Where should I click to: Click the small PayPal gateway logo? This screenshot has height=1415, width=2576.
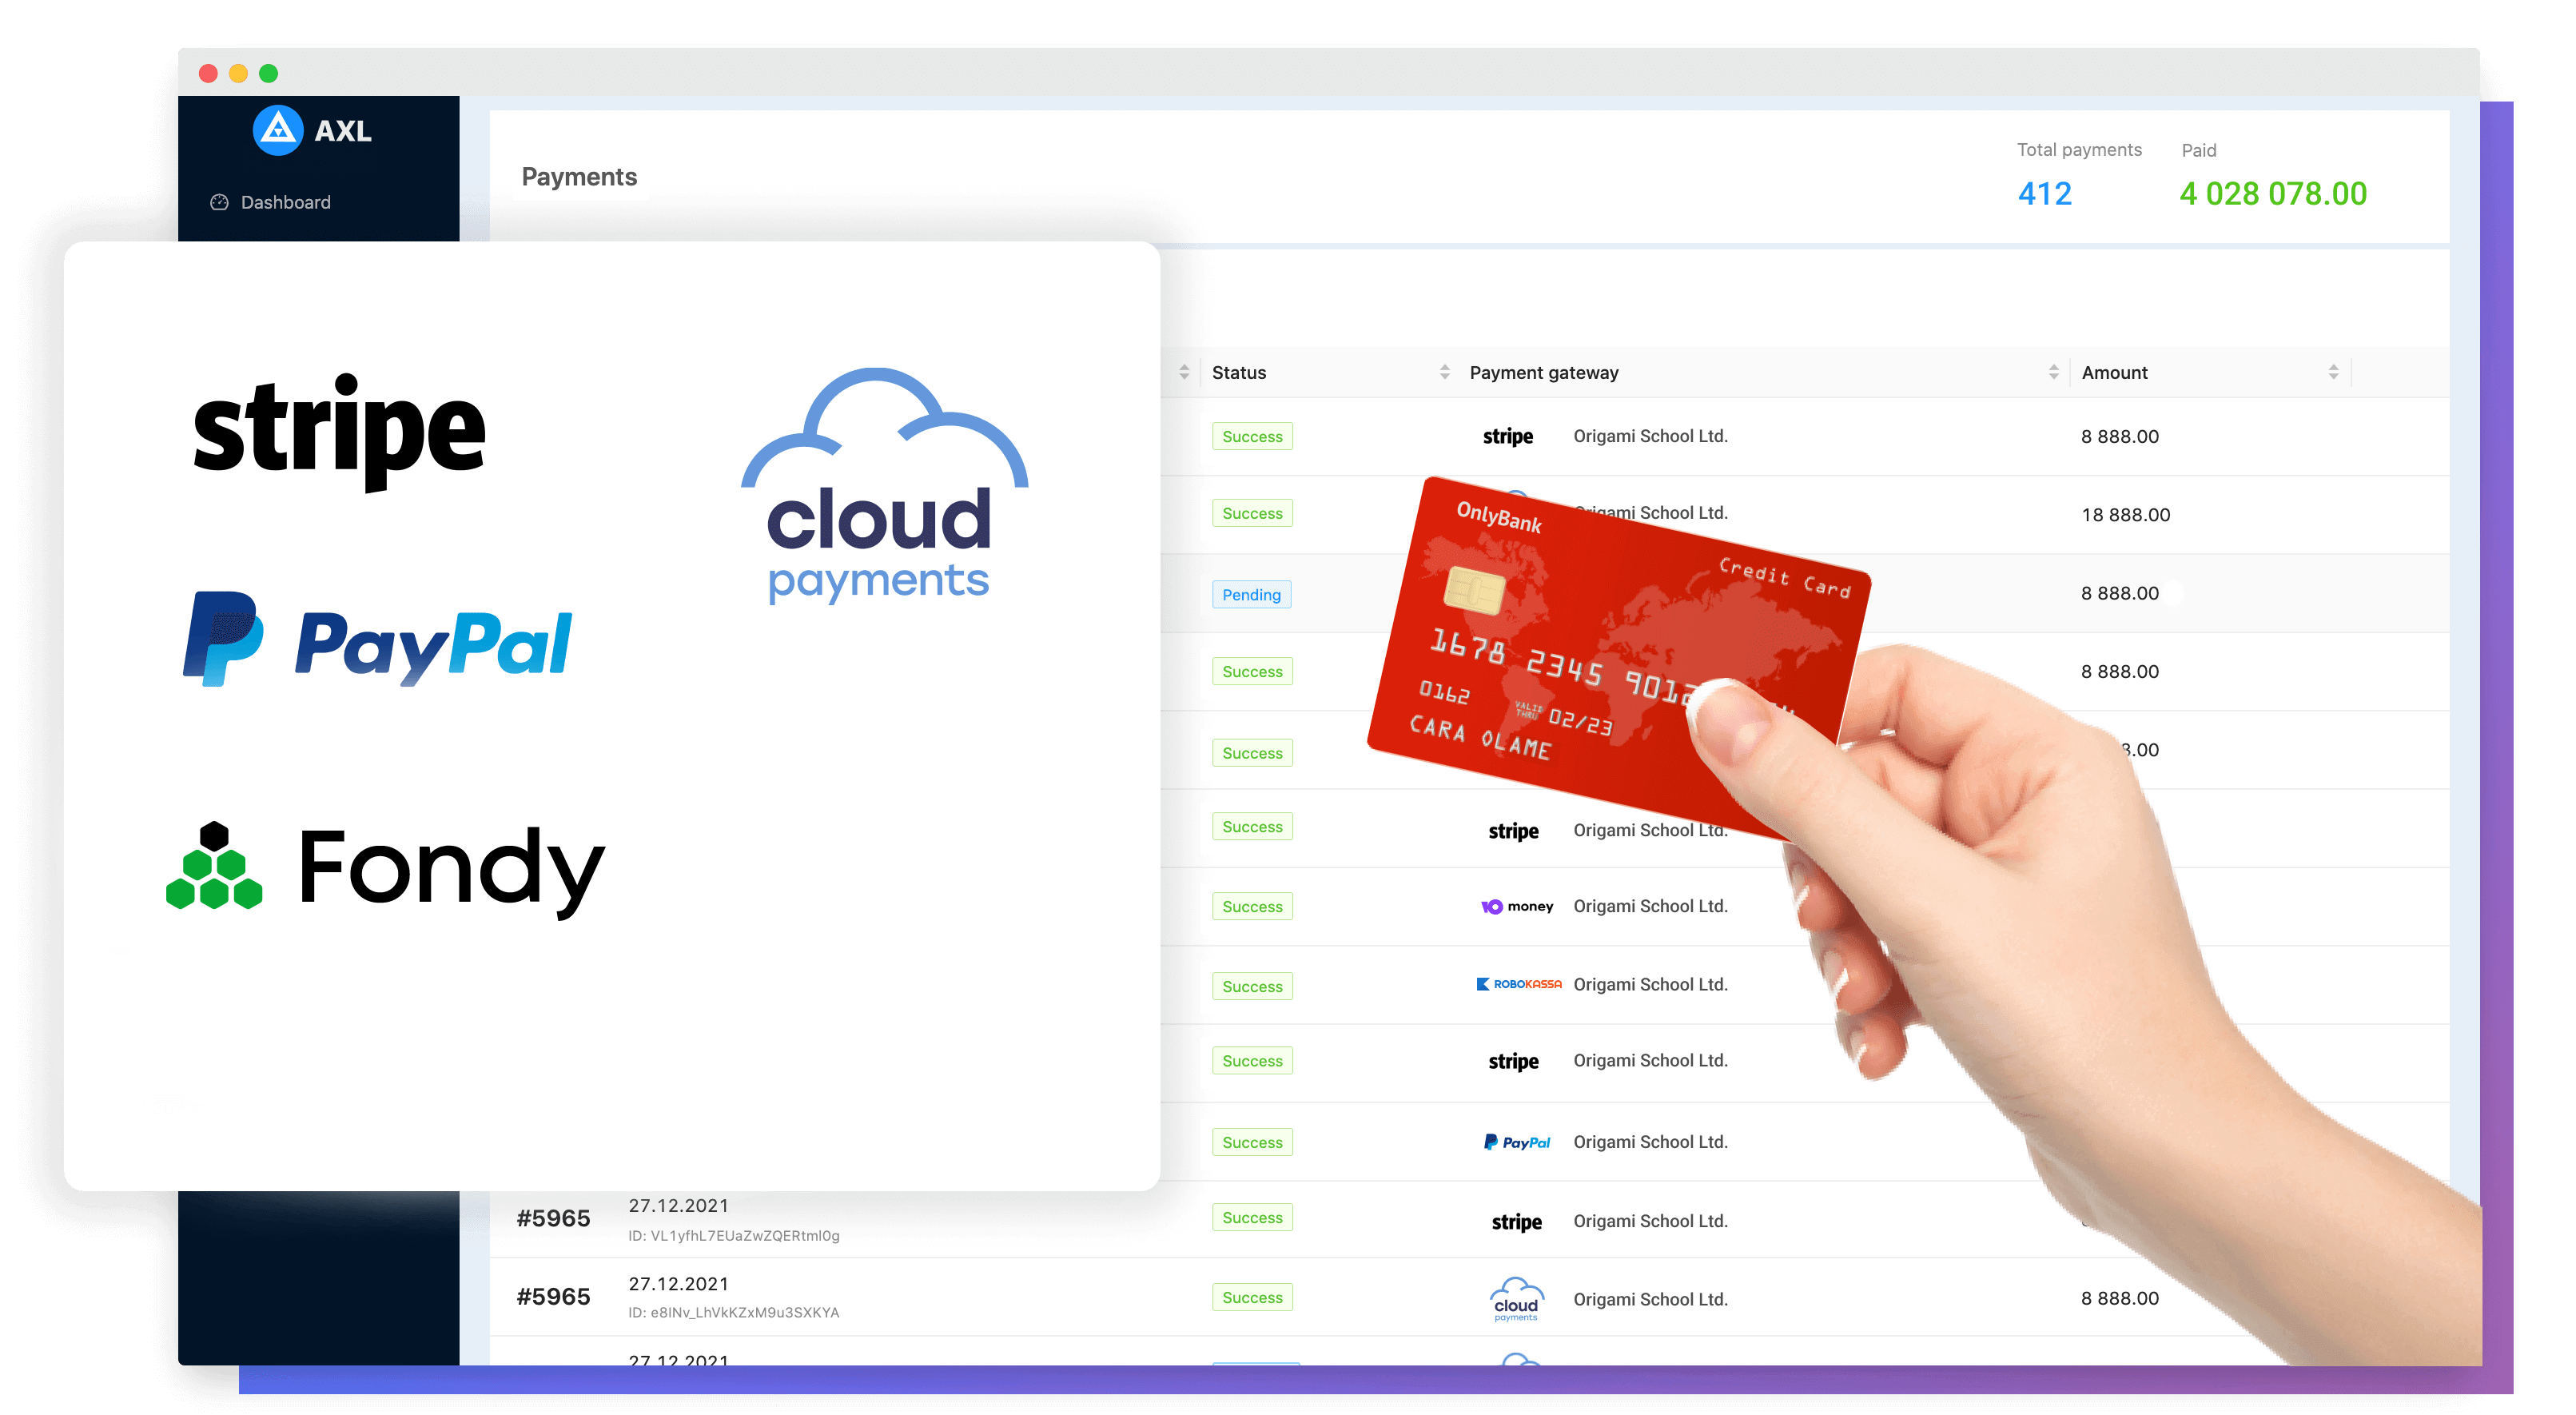pyautogui.click(x=1516, y=1142)
